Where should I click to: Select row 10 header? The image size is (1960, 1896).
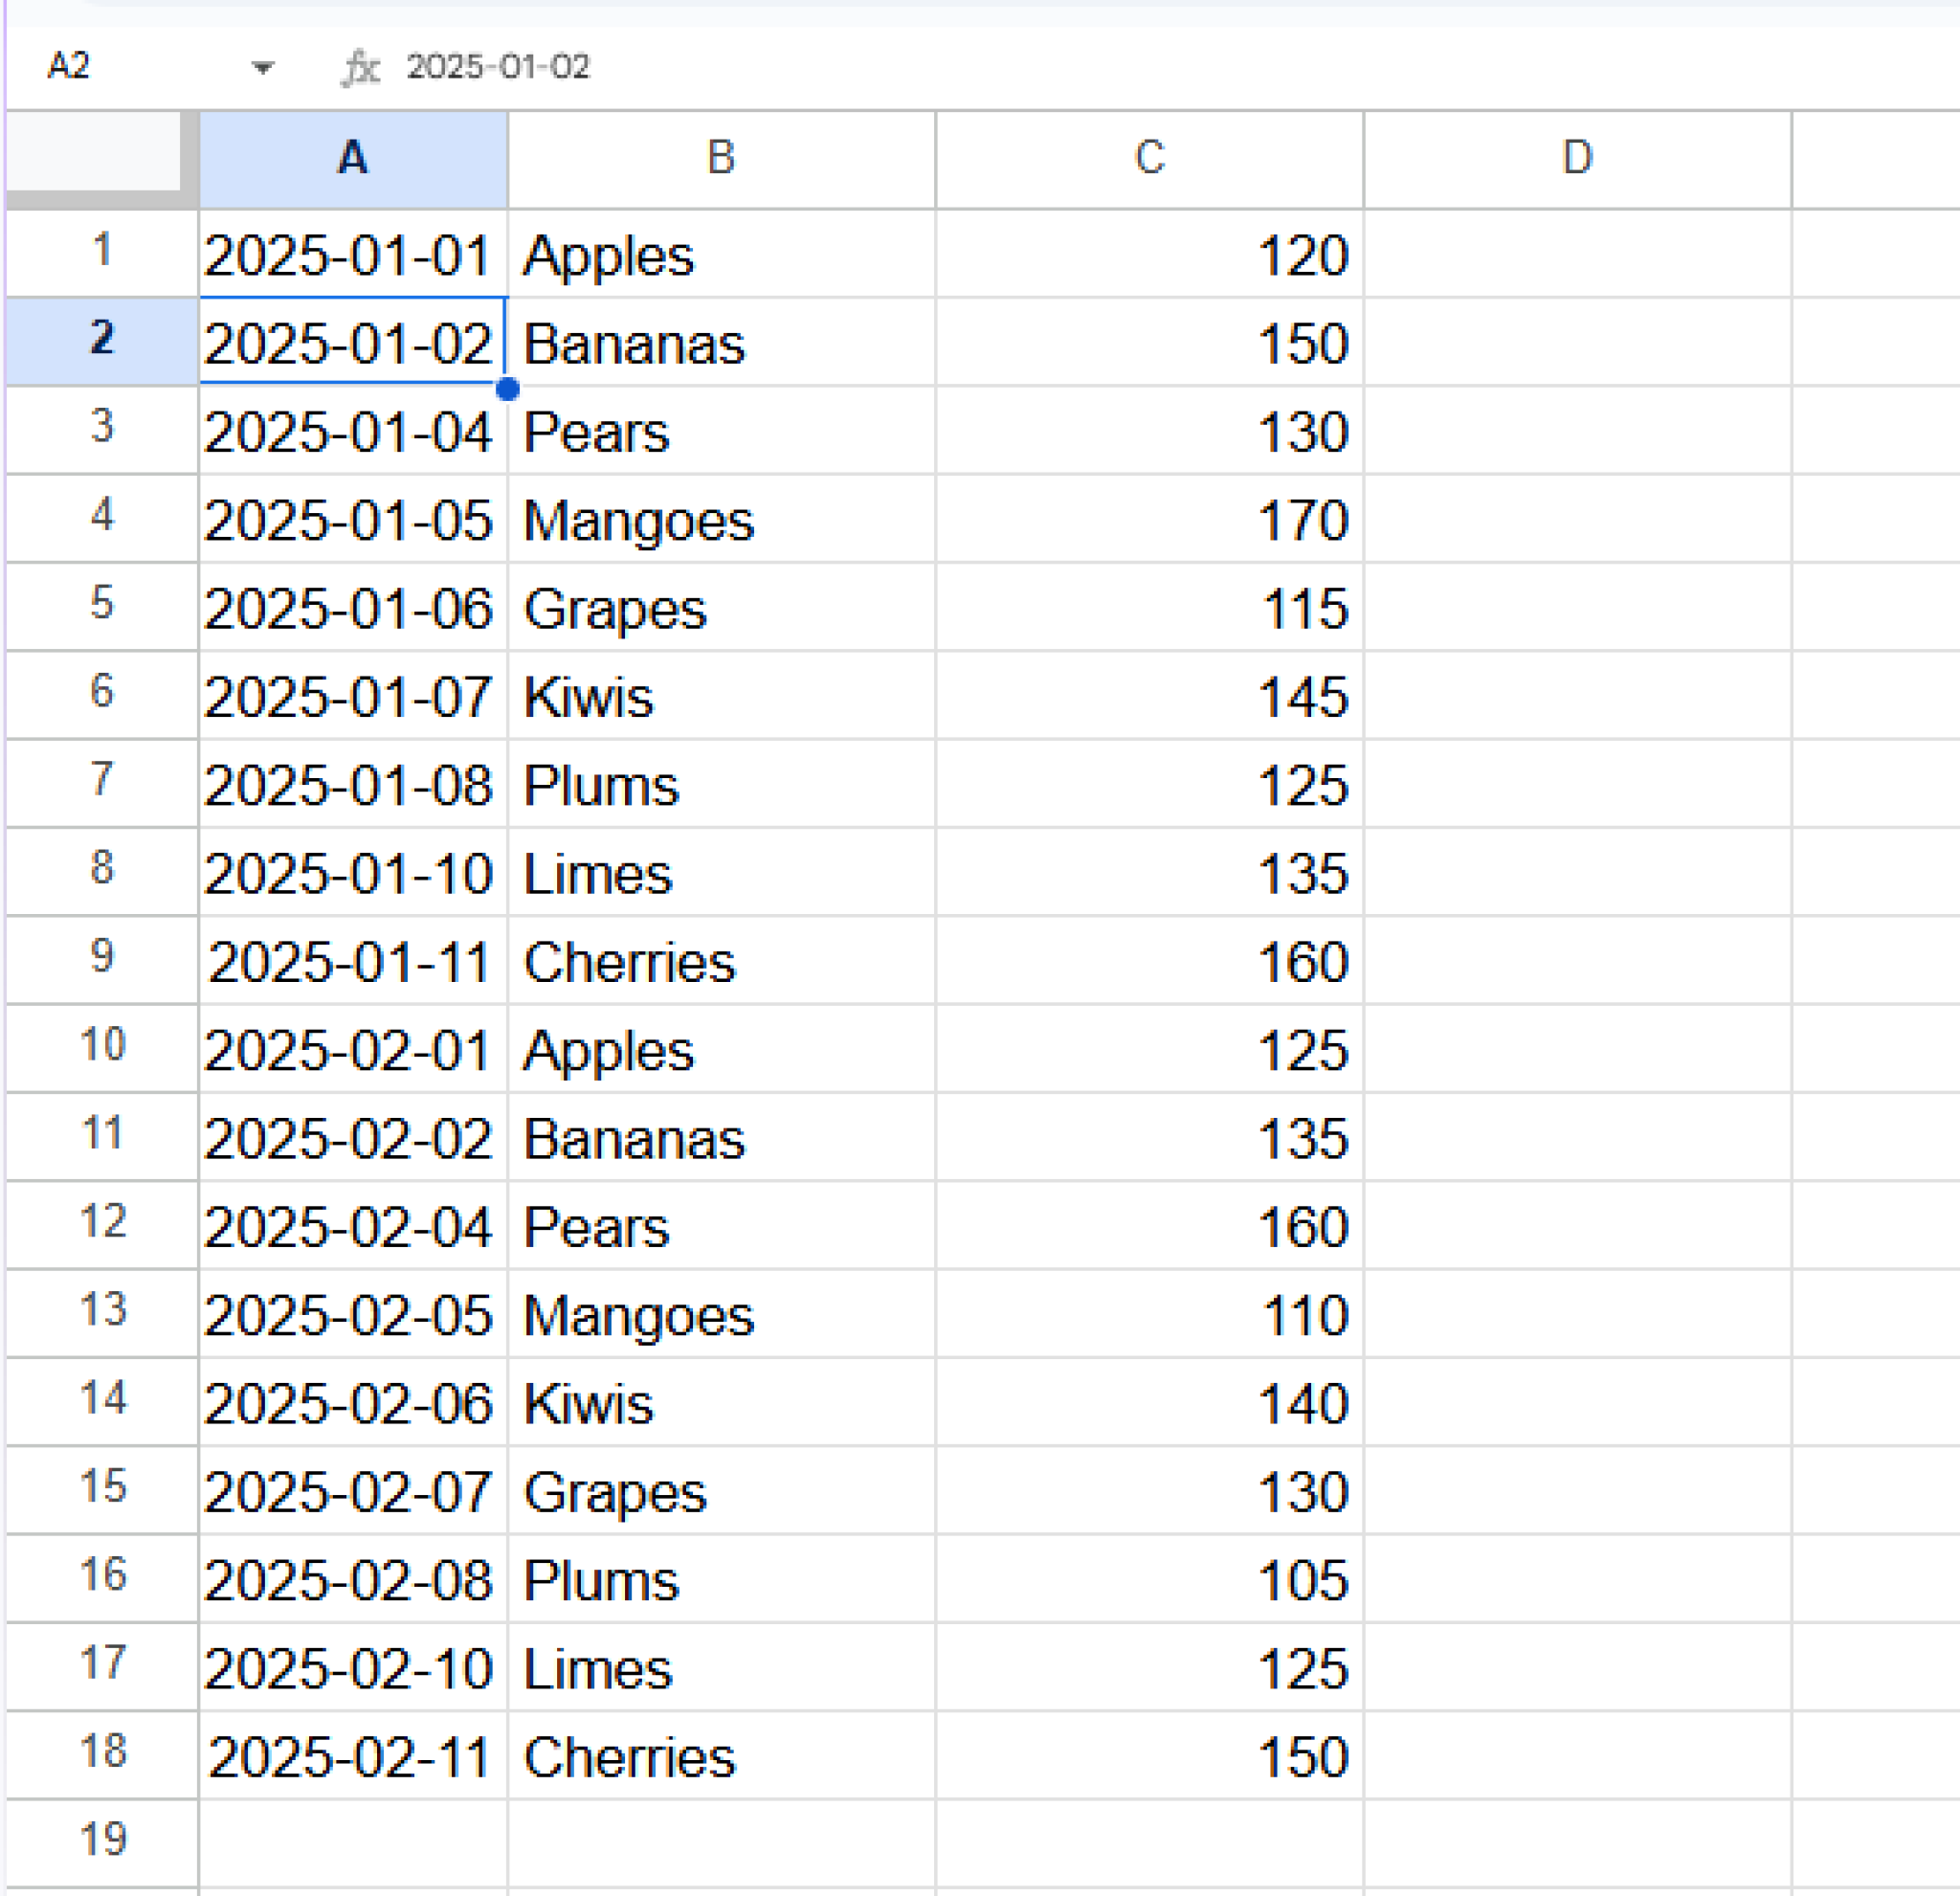pyautogui.click(x=100, y=1047)
